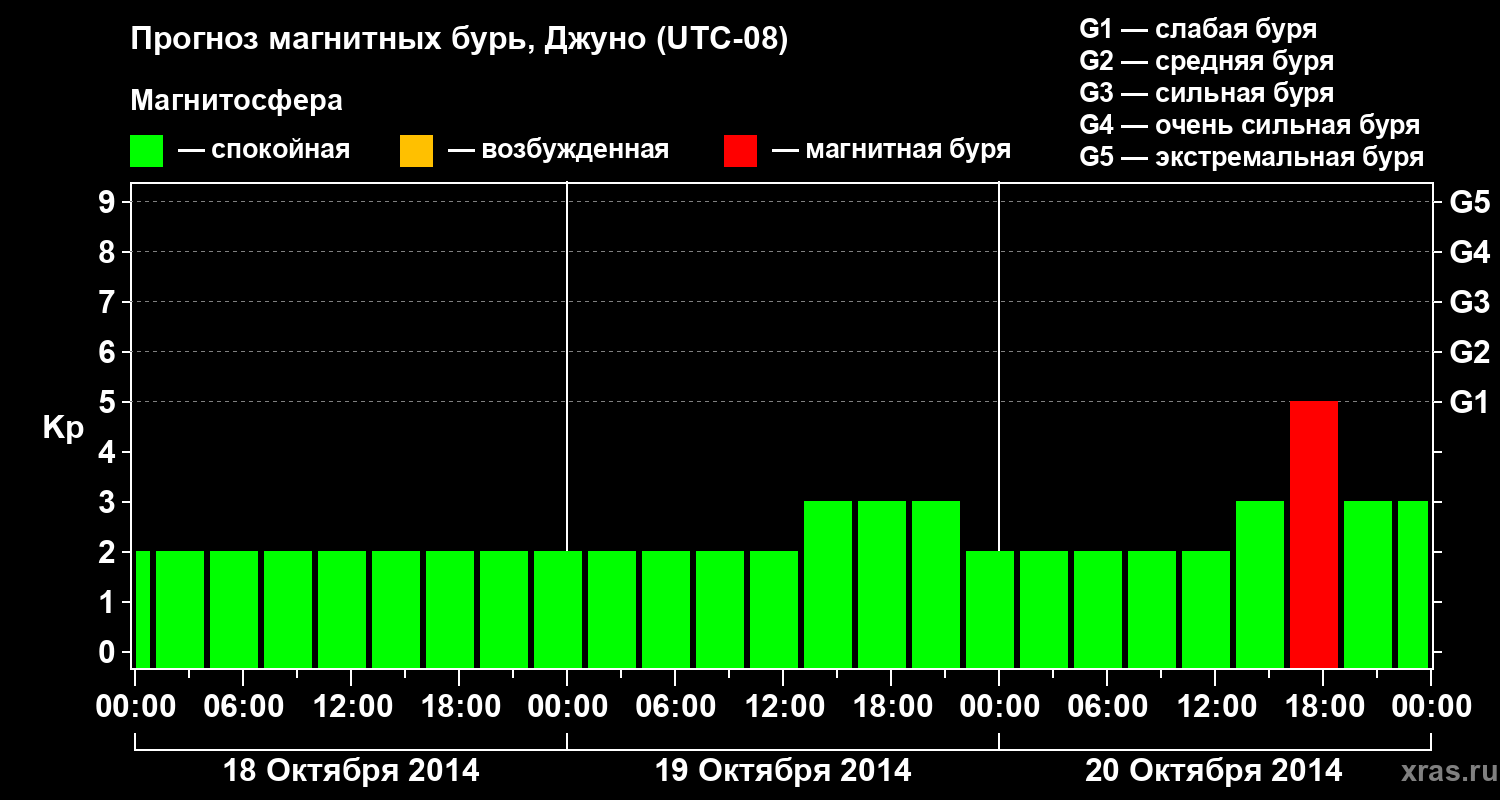
Task: Click the red 'магнитная буря' legend swatch
Action: pos(740,151)
